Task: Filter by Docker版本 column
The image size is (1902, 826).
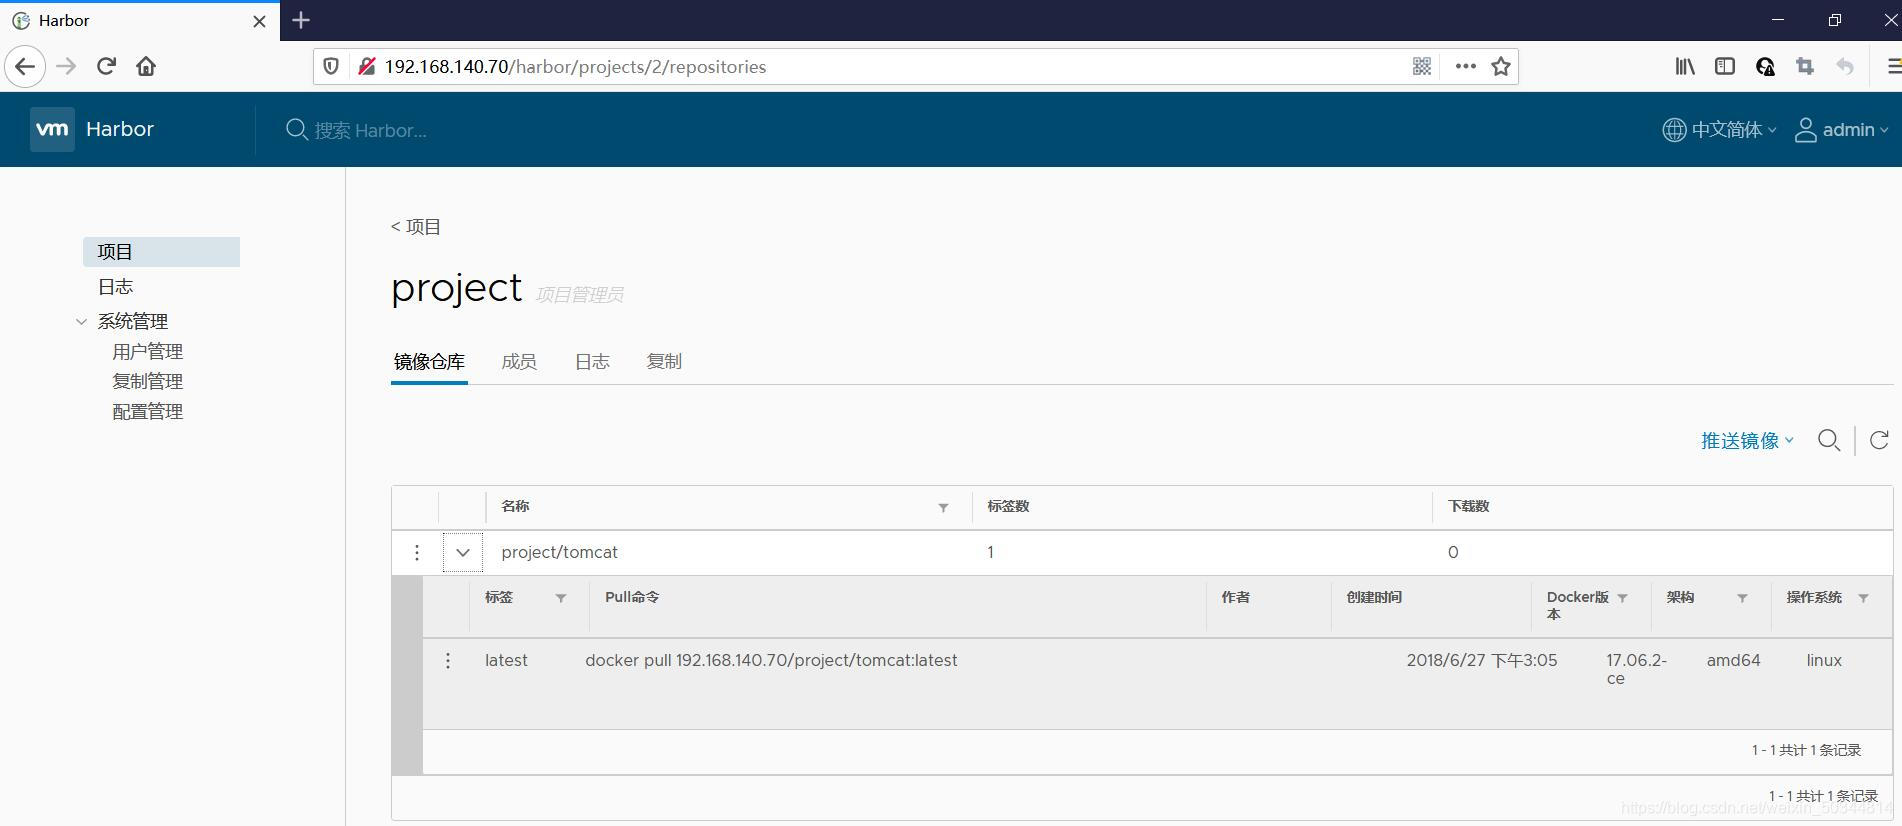Action: click(x=1623, y=598)
